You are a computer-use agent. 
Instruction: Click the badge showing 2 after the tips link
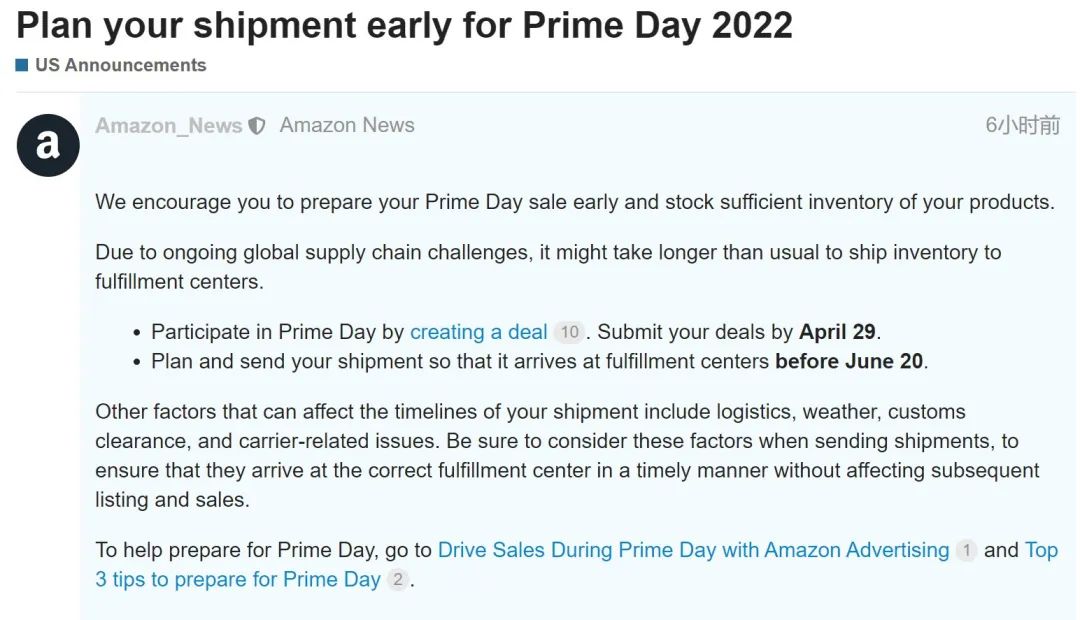pyautogui.click(x=397, y=580)
